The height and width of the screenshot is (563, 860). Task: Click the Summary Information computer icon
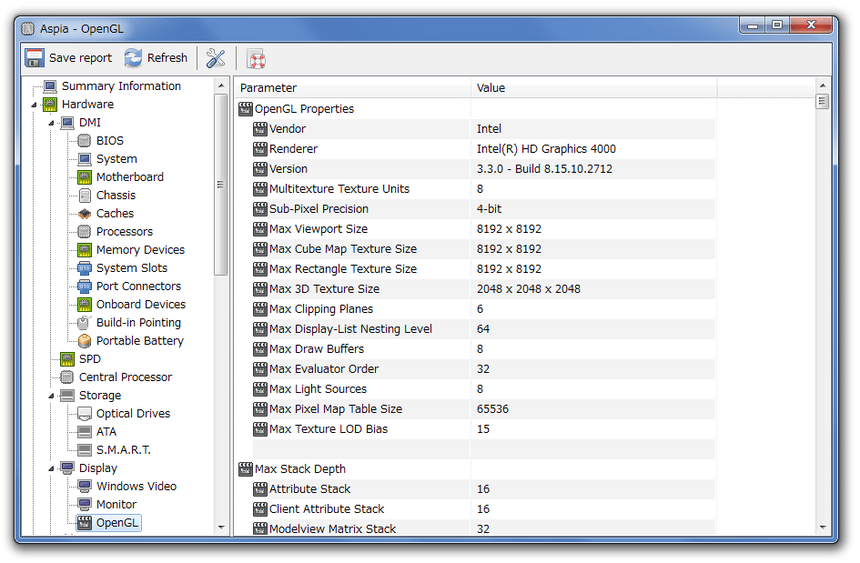pos(50,86)
